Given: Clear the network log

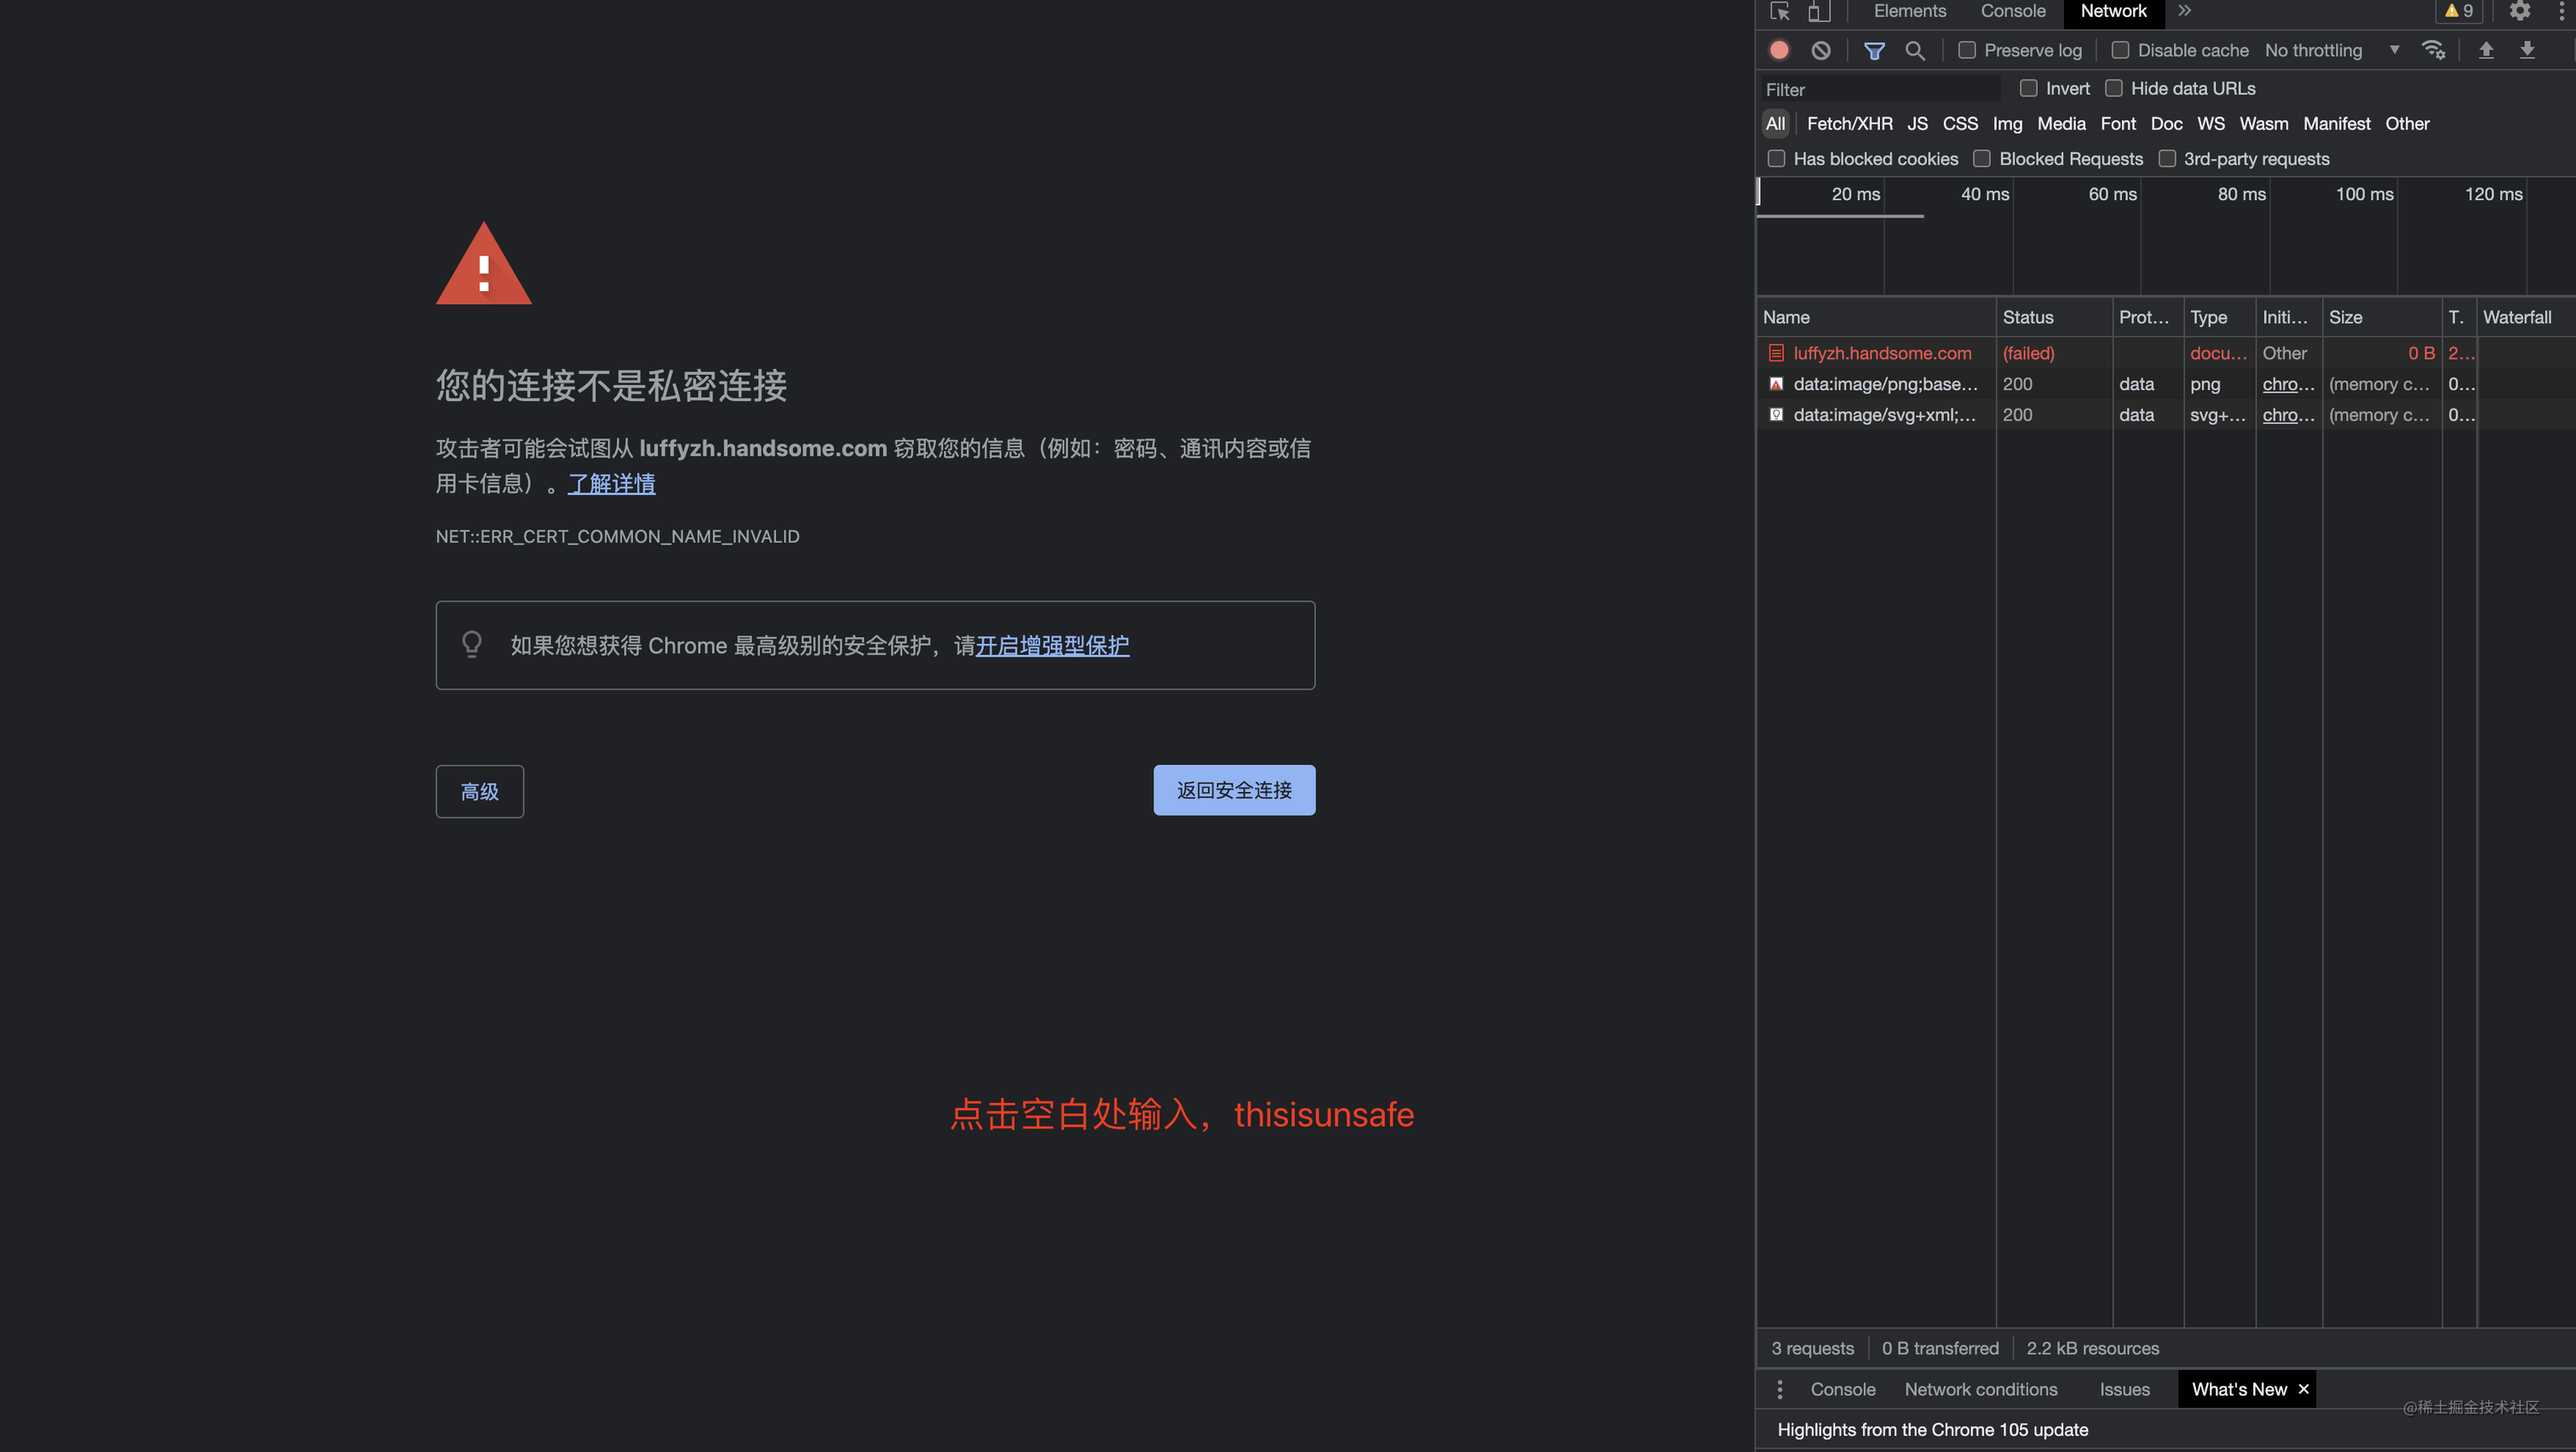Looking at the screenshot, I should click(x=1820, y=49).
